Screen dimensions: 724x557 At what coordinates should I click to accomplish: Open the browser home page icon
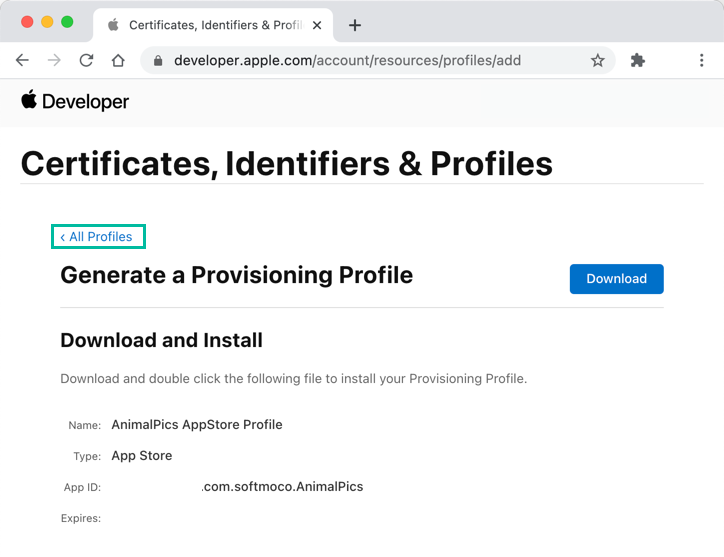[x=118, y=61]
